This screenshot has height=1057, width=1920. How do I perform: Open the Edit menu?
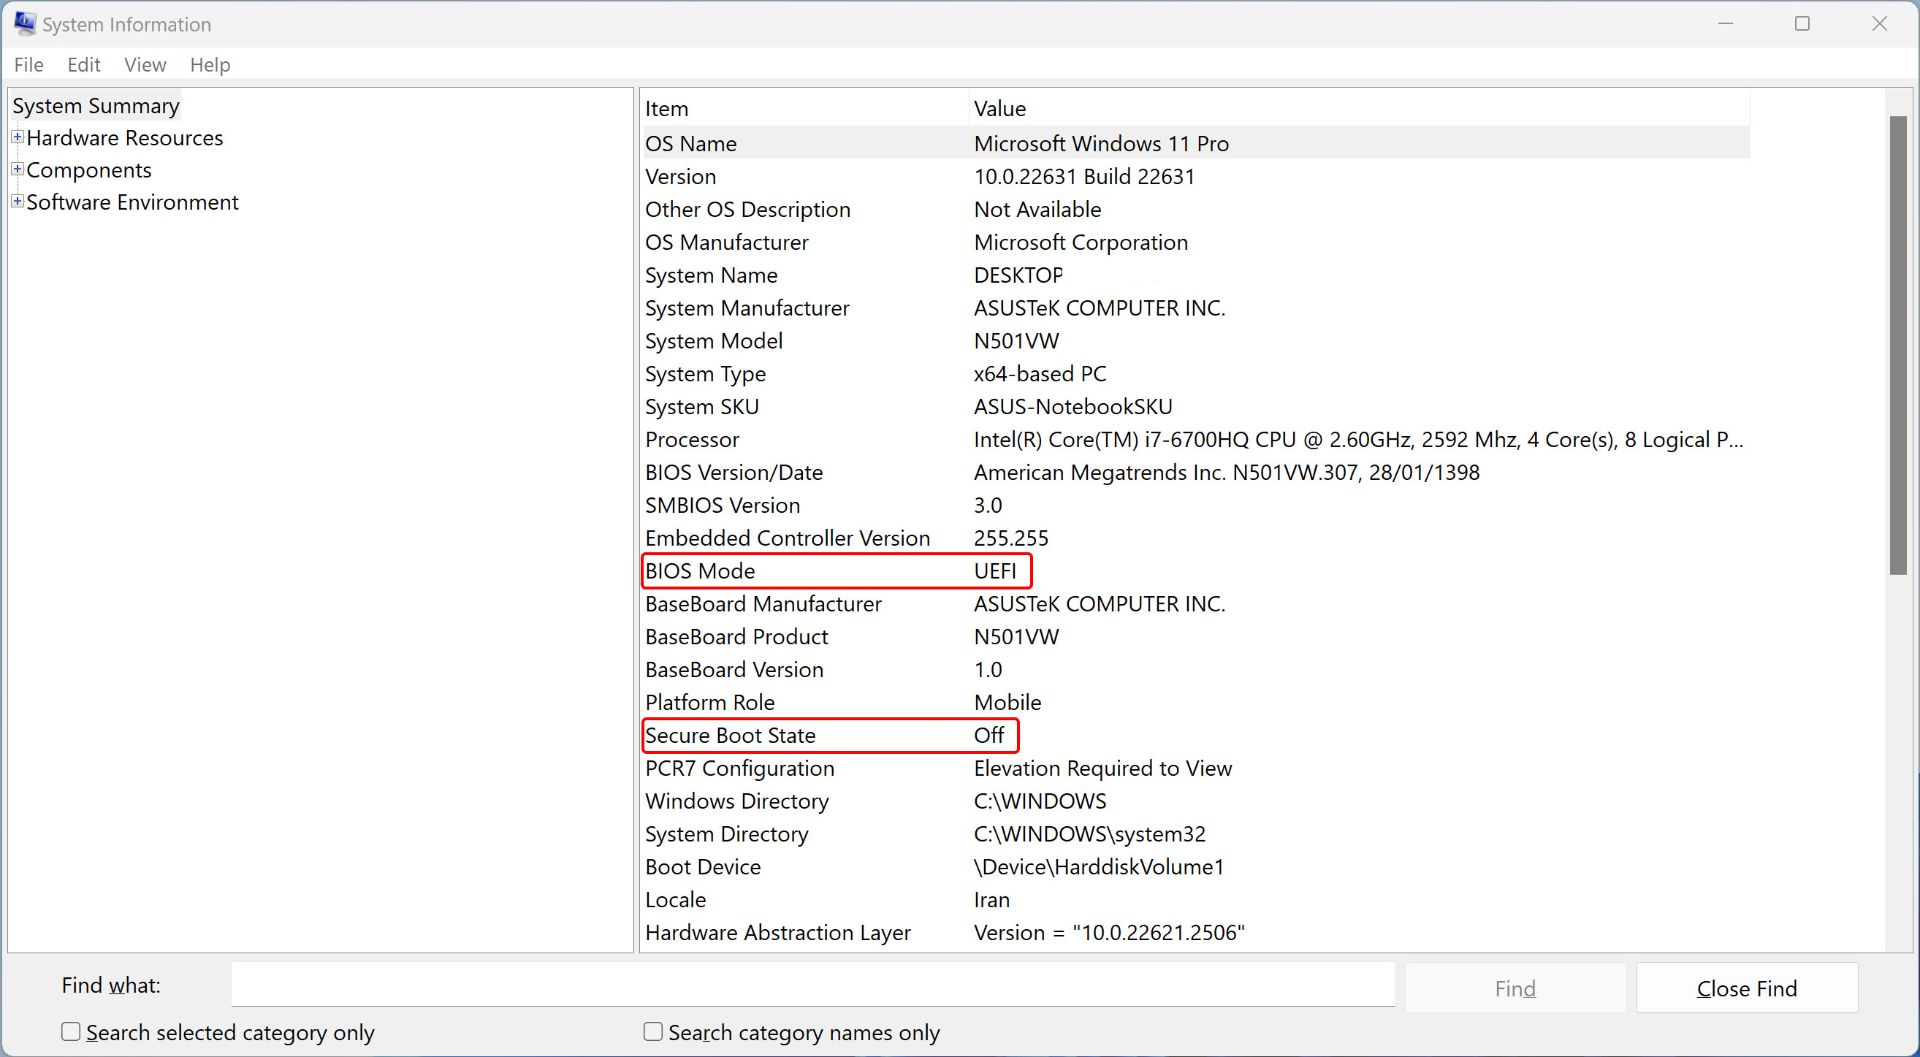[x=83, y=64]
